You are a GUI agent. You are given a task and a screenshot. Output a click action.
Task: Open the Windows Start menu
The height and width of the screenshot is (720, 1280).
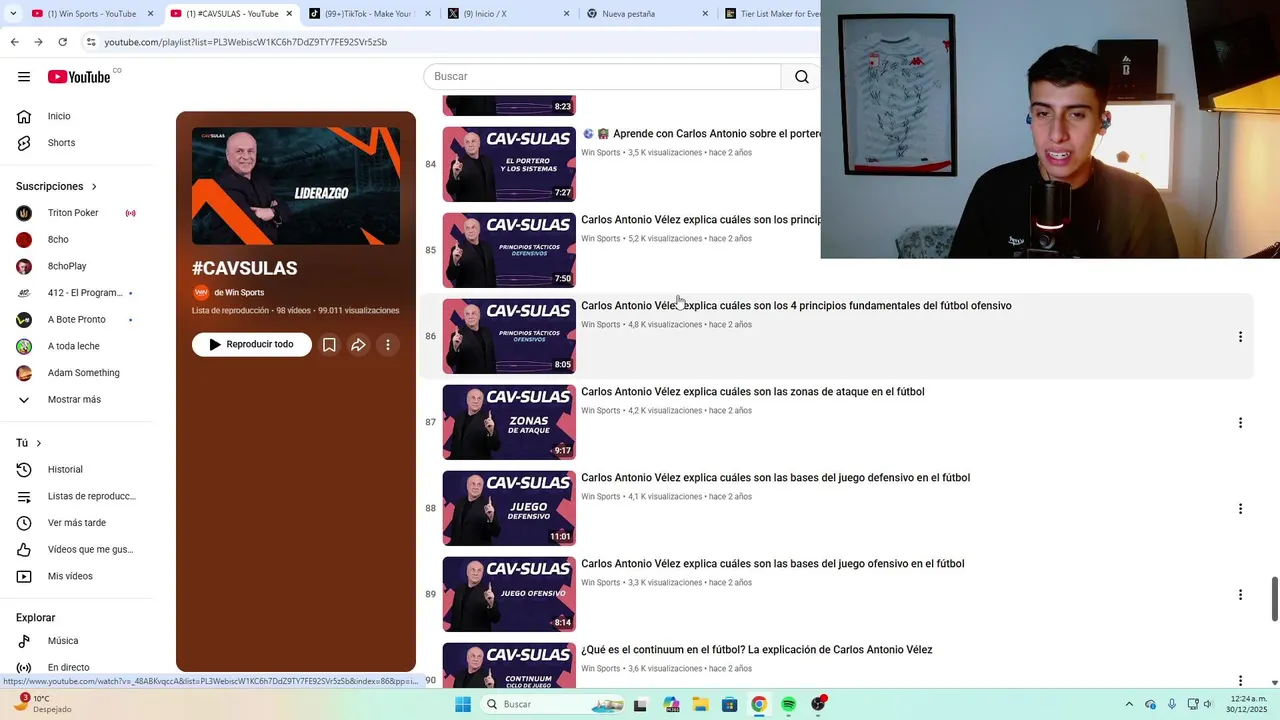[462, 704]
